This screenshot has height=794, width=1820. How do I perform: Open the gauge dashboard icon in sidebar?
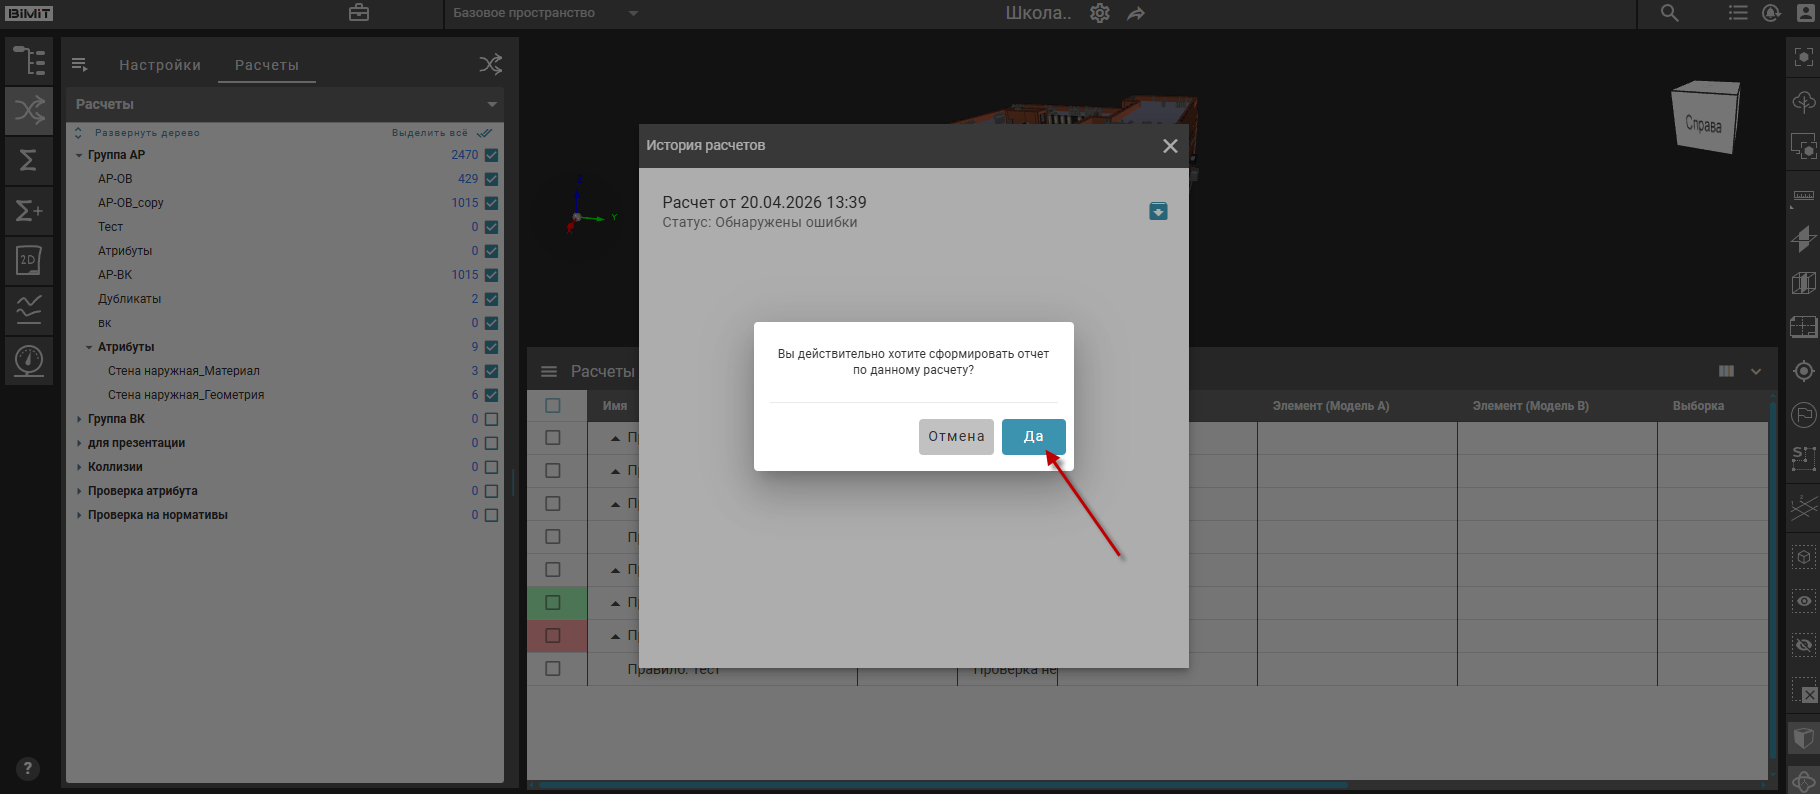coord(29,360)
